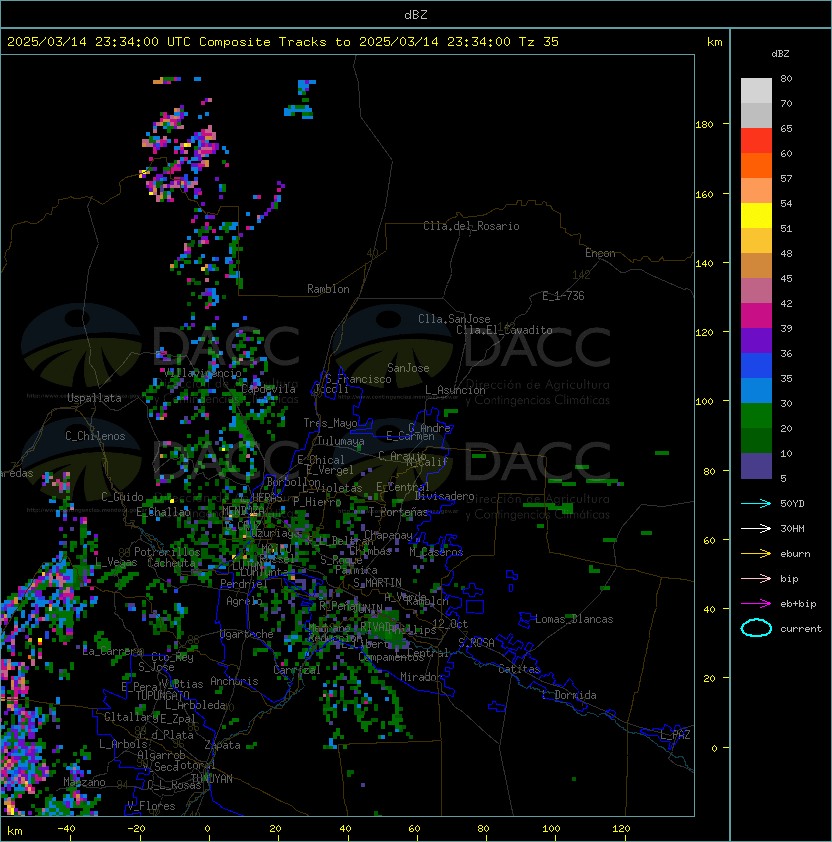
Task: Click the Potrerillos map label
Action: point(167,552)
